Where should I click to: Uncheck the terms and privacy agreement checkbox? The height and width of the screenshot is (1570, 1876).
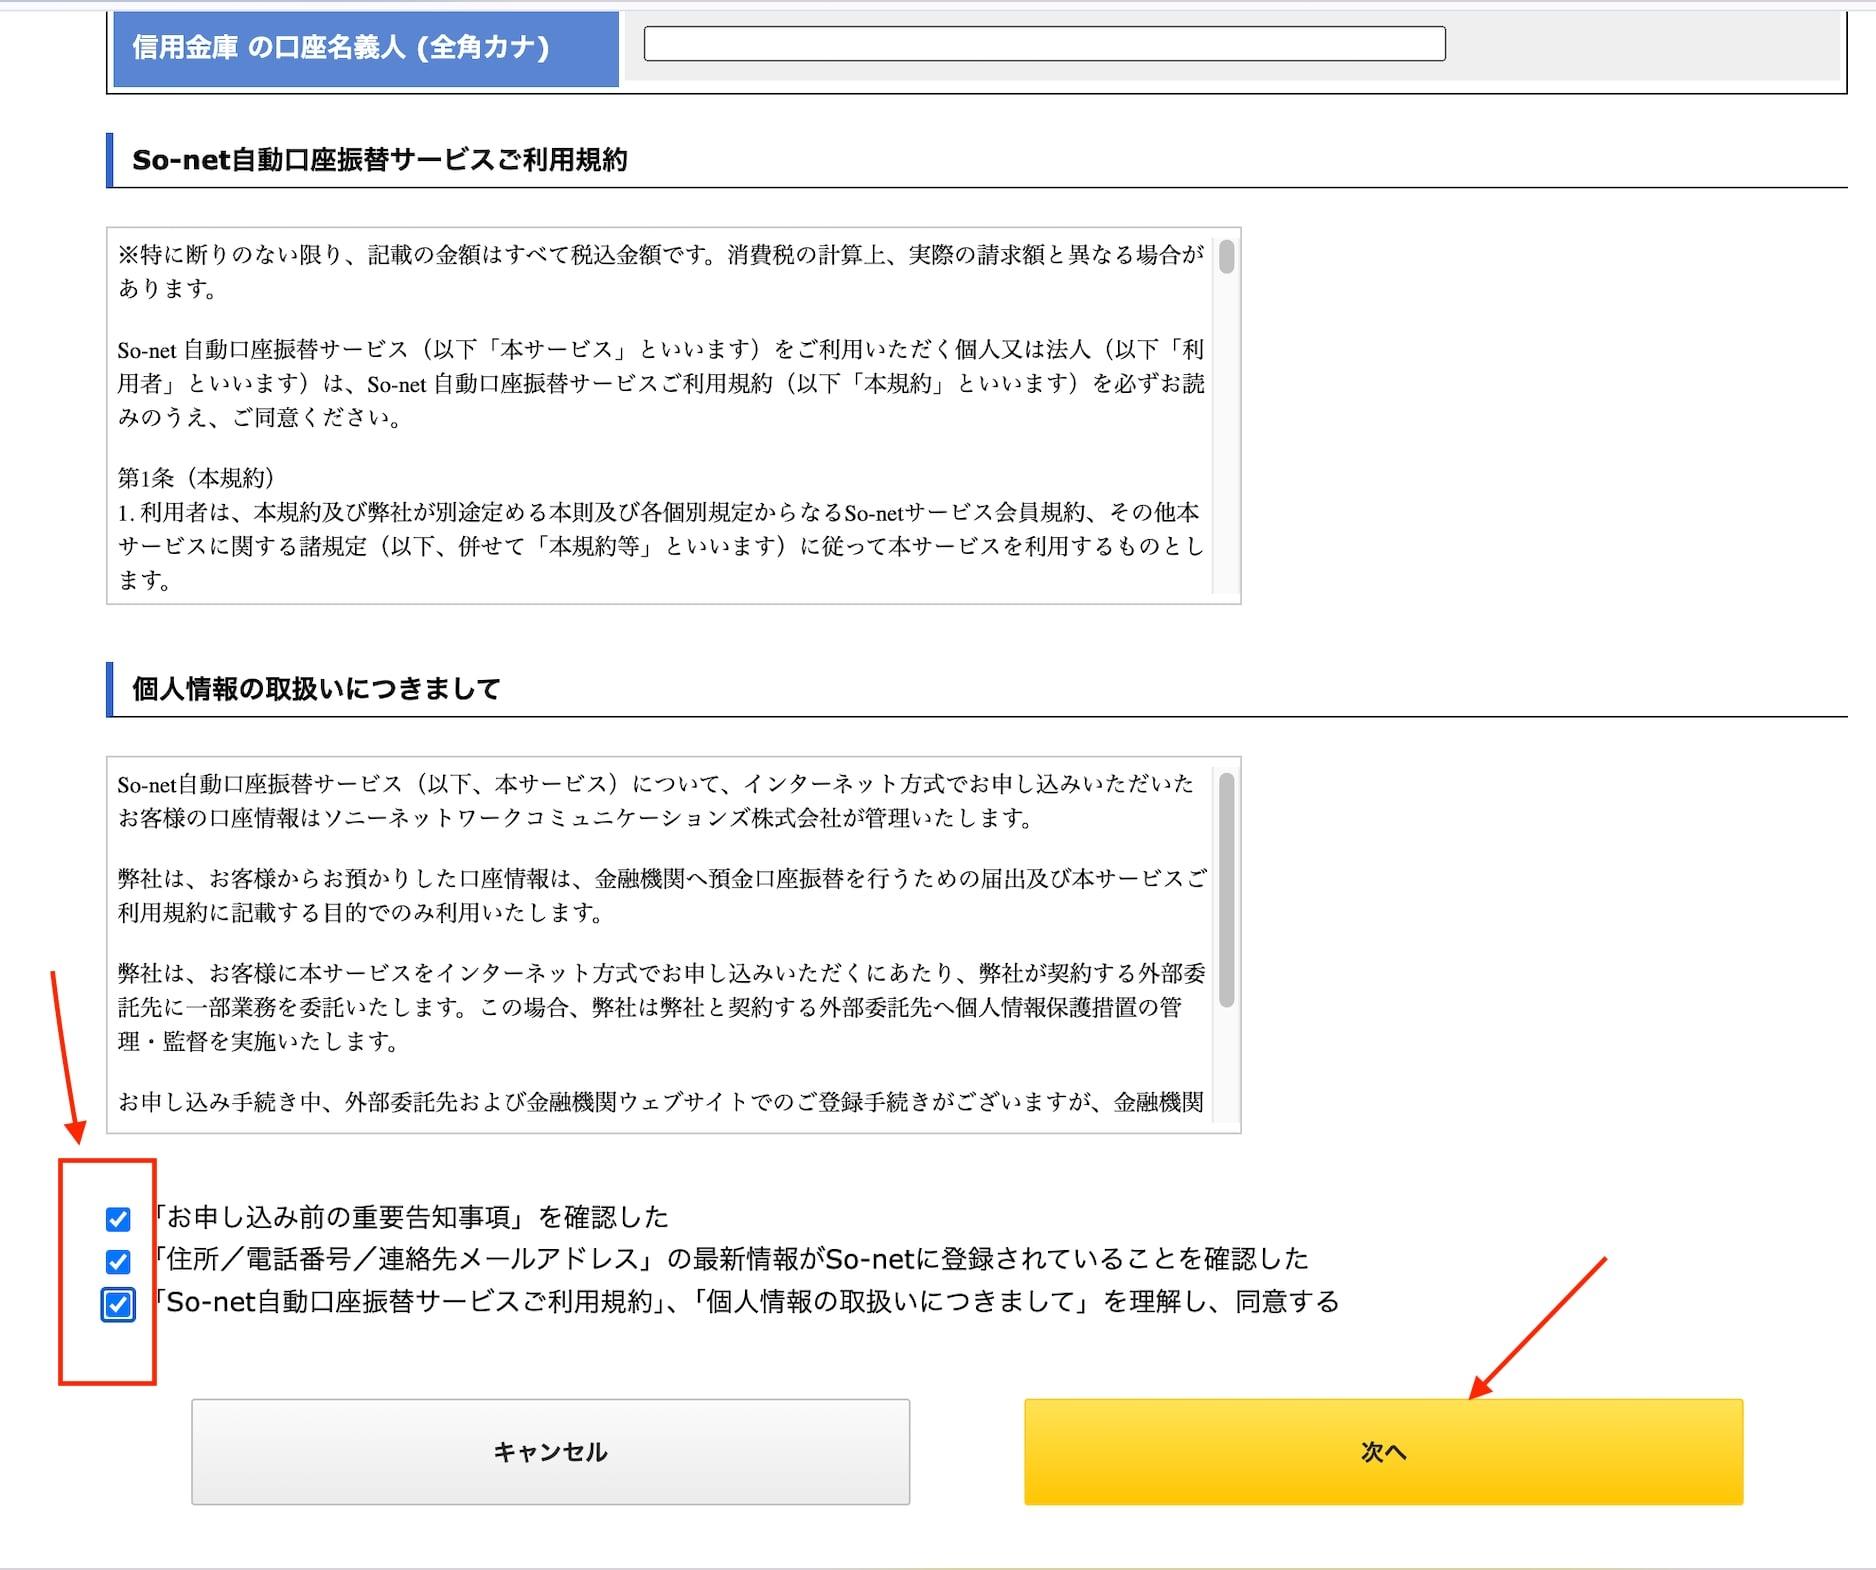(x=118, y=1305)
